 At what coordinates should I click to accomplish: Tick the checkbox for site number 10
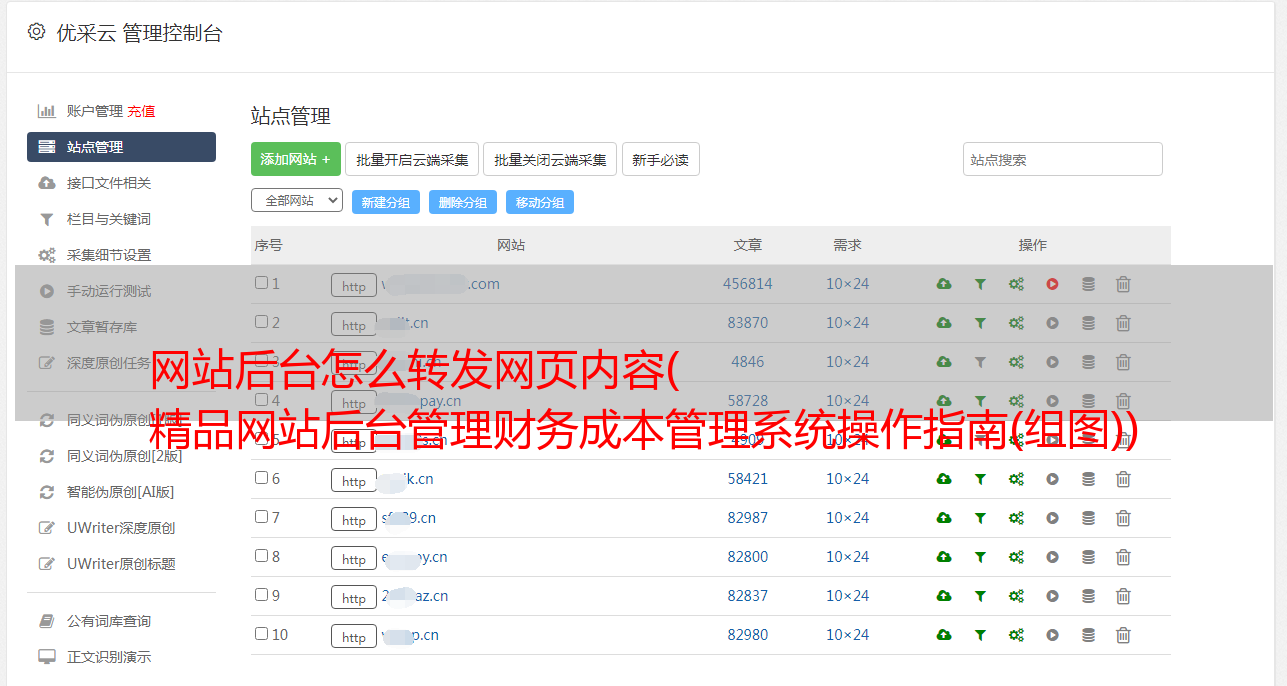(261, 634)
